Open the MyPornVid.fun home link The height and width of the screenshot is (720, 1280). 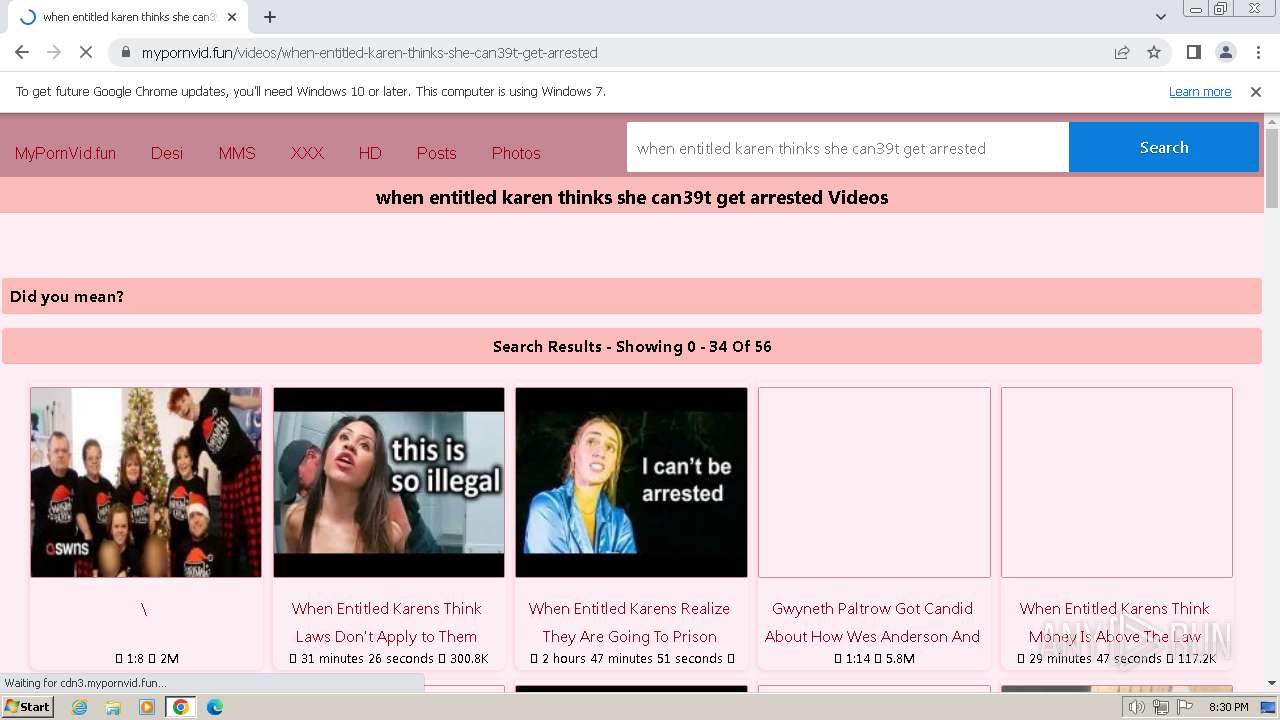coord(65,153)
